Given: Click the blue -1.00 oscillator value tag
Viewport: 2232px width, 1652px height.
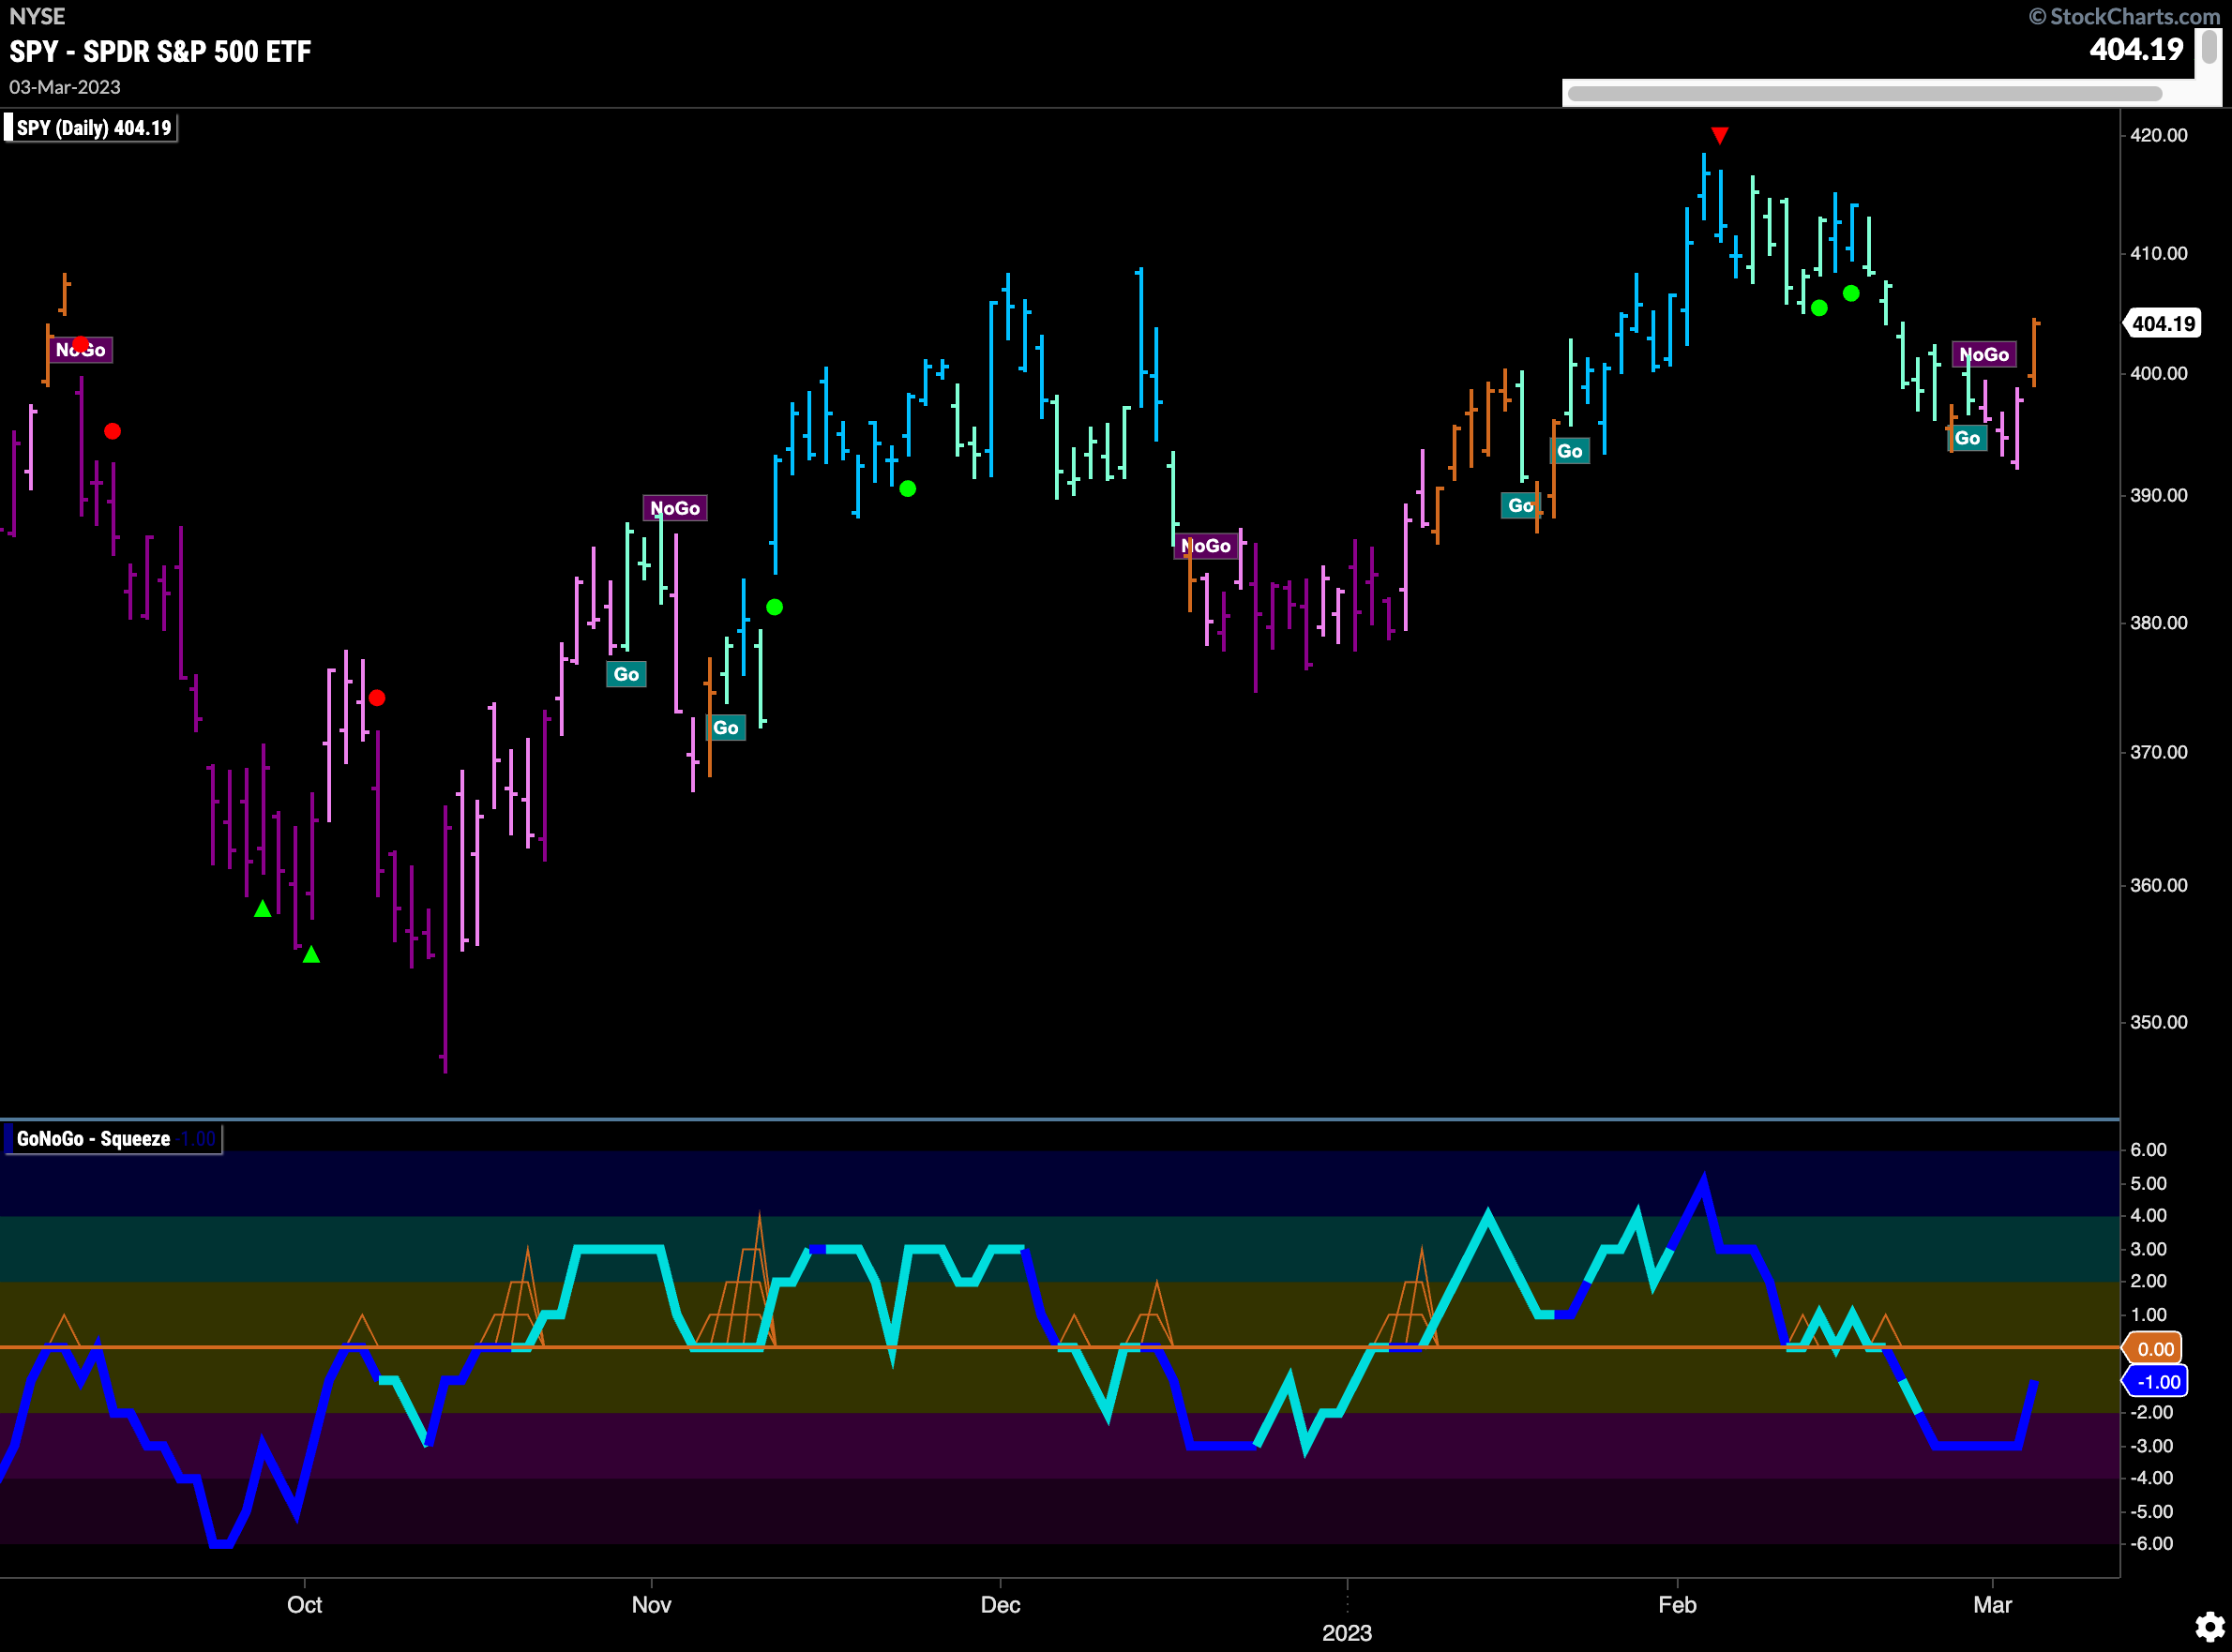Looking at the screenshot, I should tap(2156, 1382).
